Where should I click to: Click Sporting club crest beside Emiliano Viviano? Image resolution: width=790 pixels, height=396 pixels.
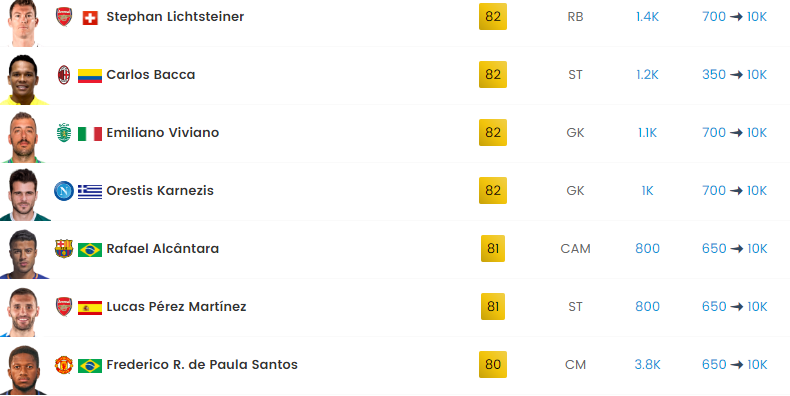click(63, 133)
